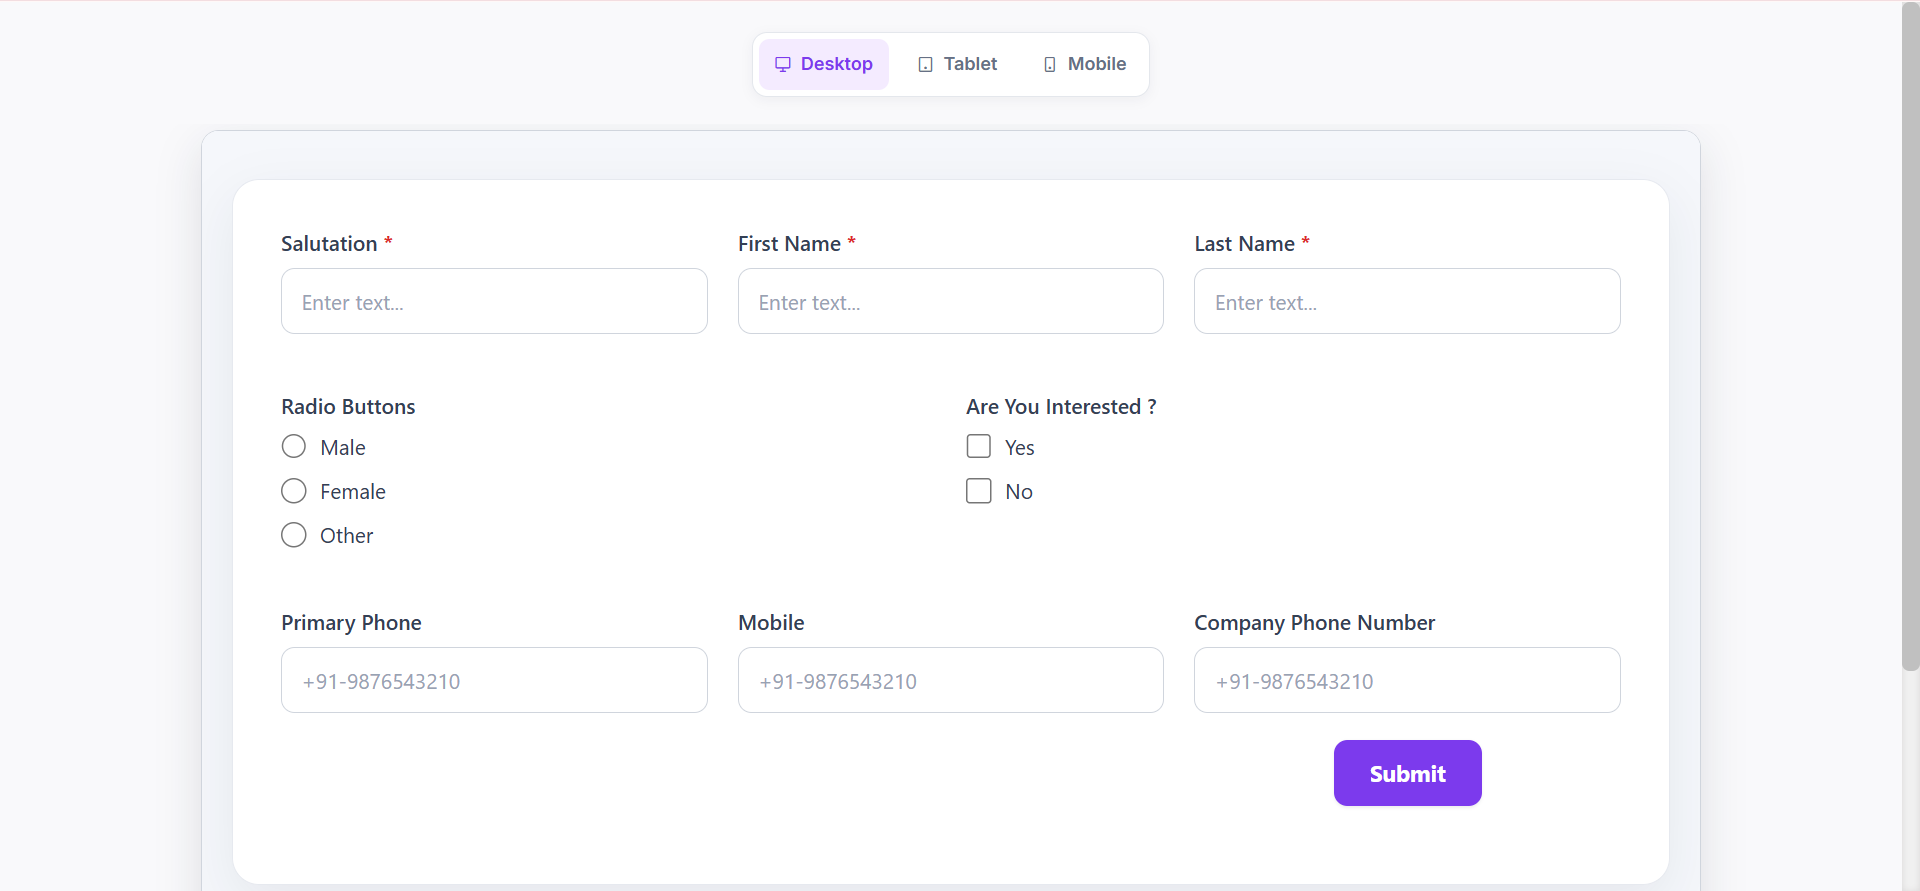Submit the form with the purple button
The height and width of the screenshot is (891, 1920).
click(x=1407, y=773)
